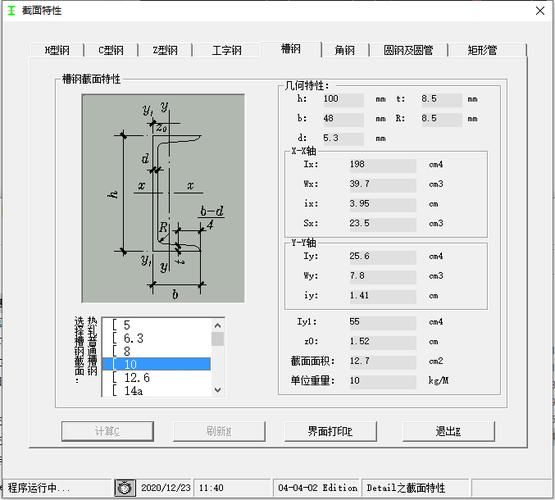Click the 04-04-02 Edition status text
Screen dimensions: 555x500
click(x=317, y=488)
